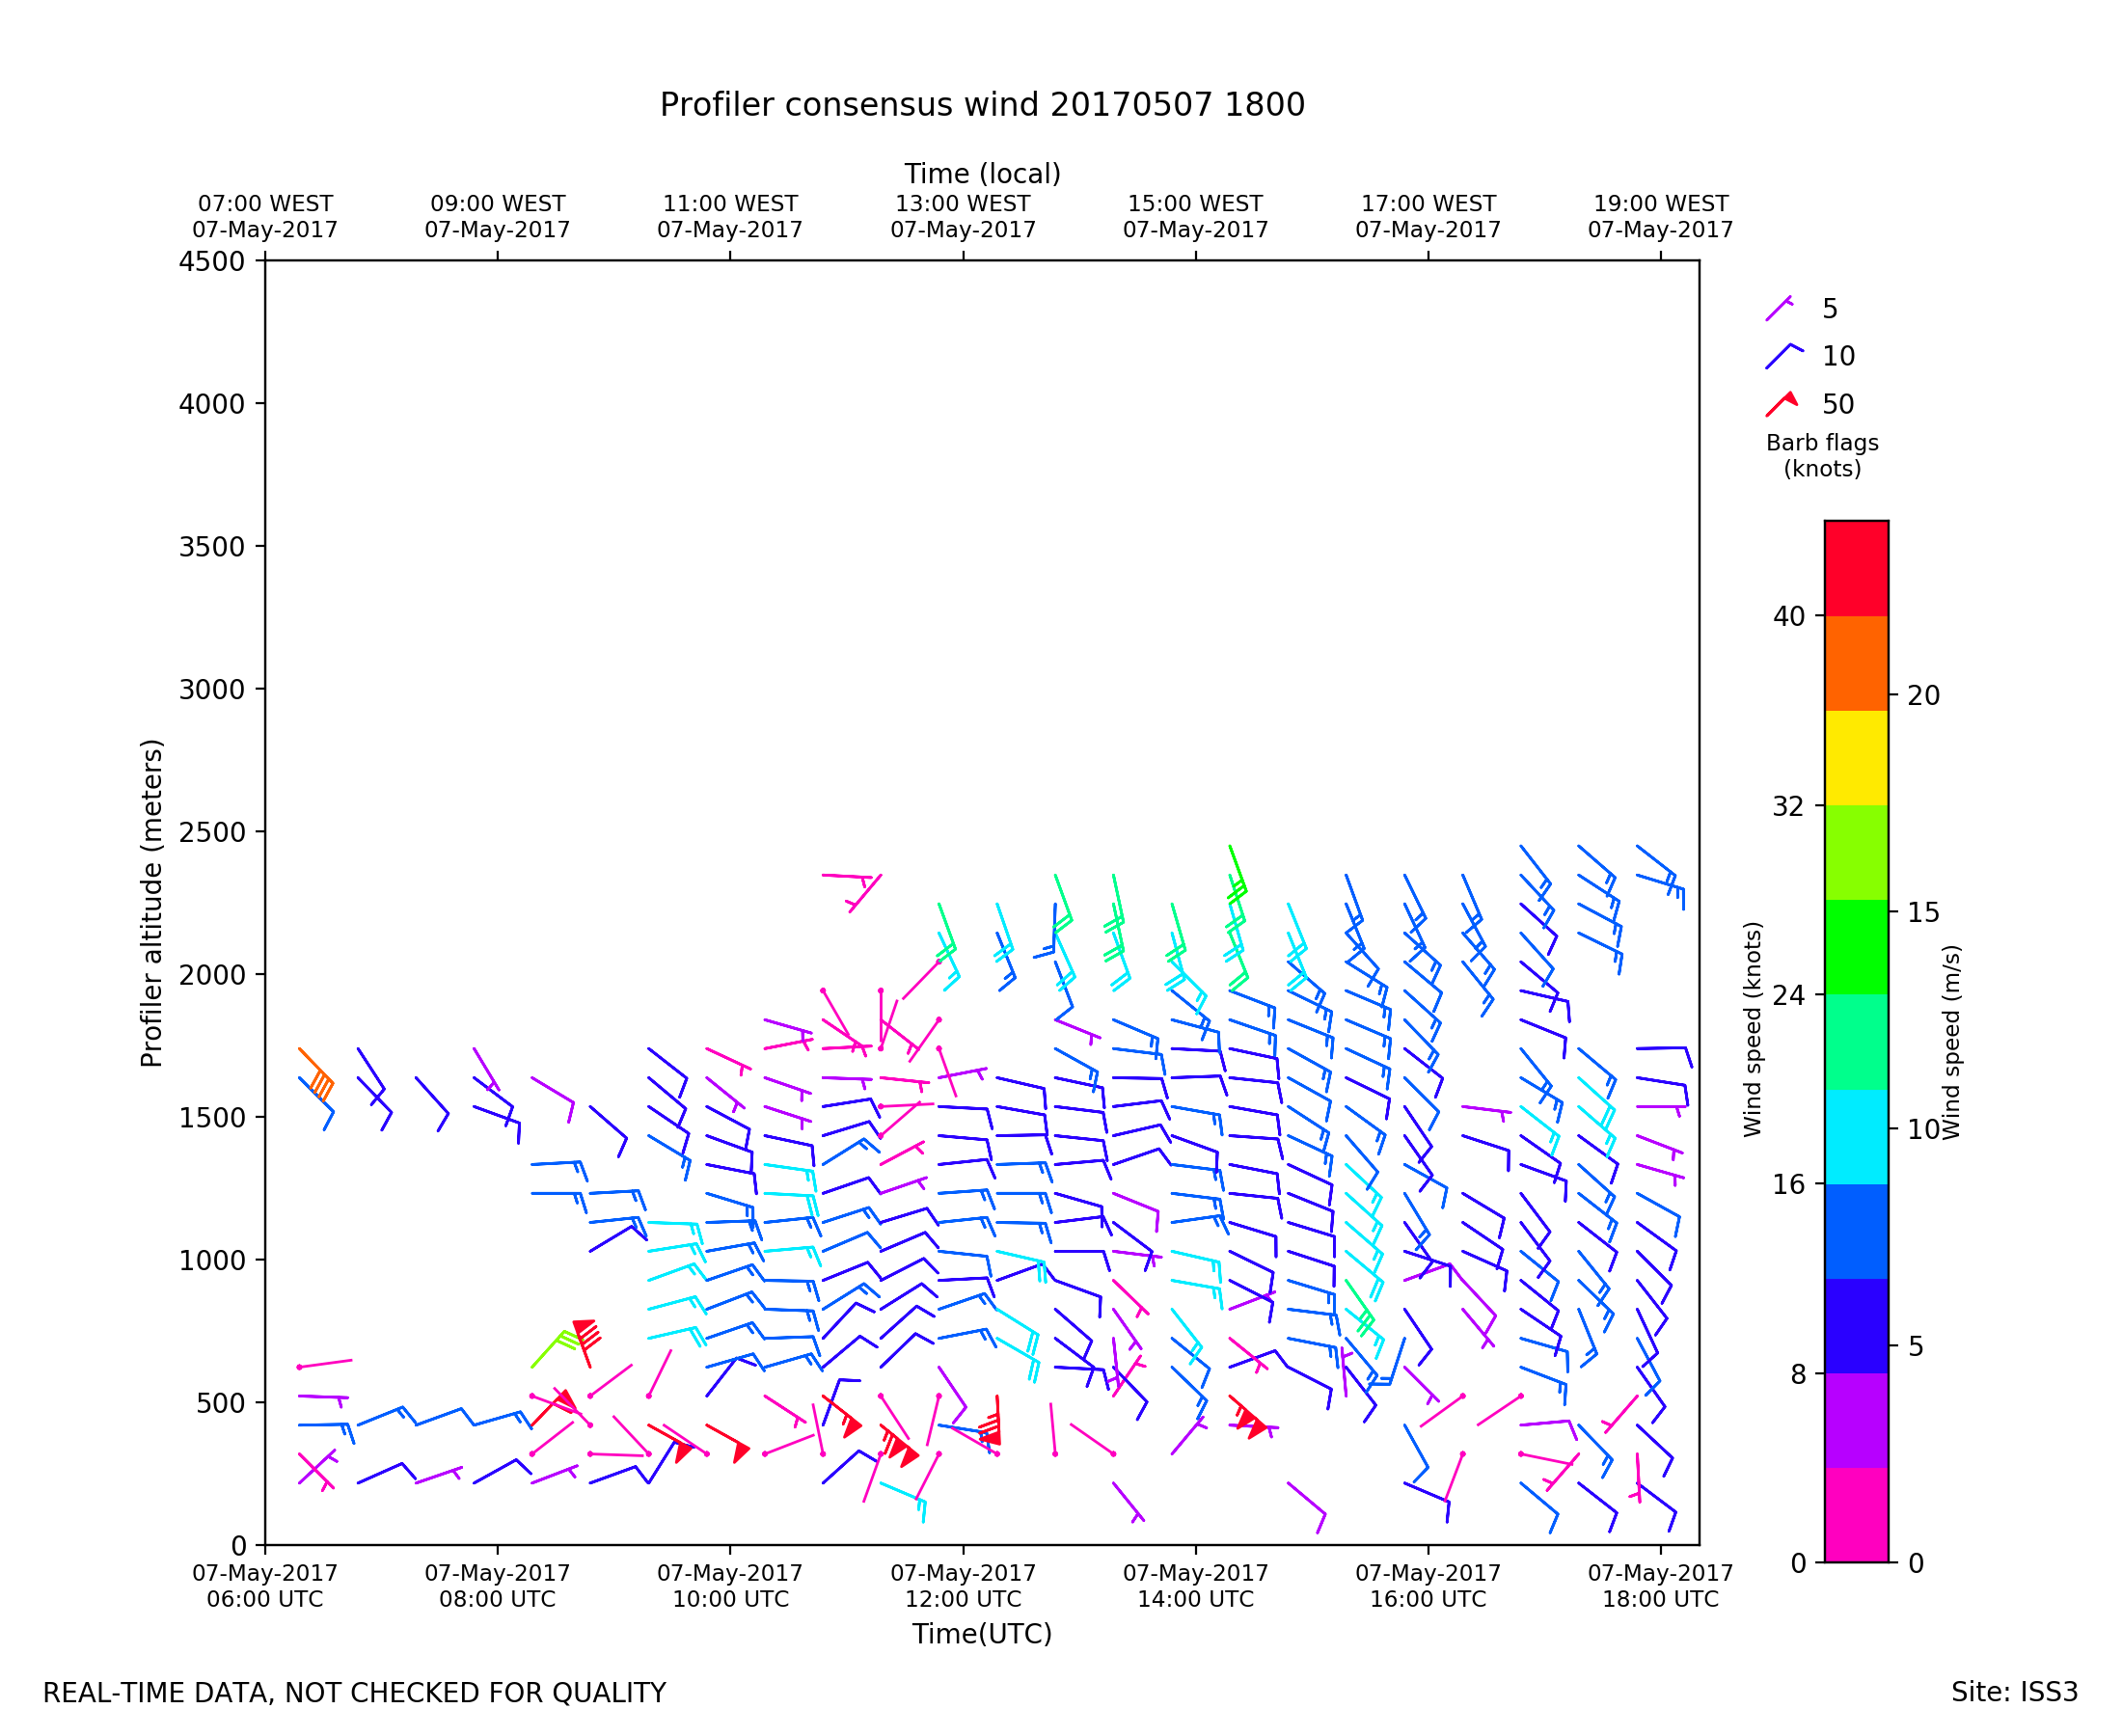2122x1736 pixels.
Task: Click the Time(UTC) axis label
Action: pos(981,1634)
